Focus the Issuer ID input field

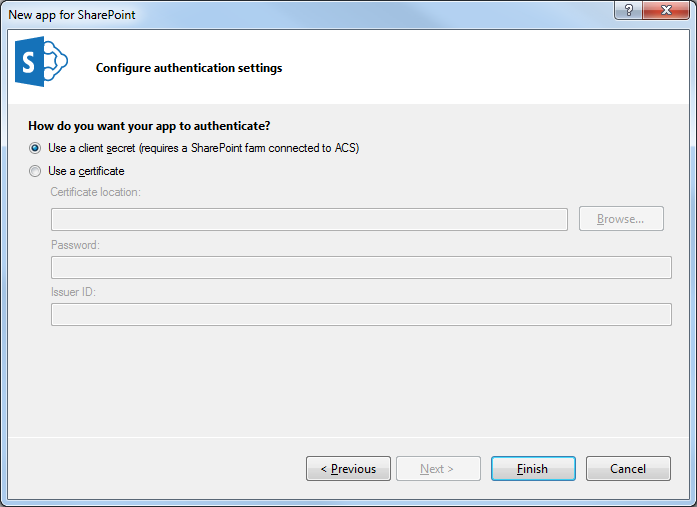361,315
